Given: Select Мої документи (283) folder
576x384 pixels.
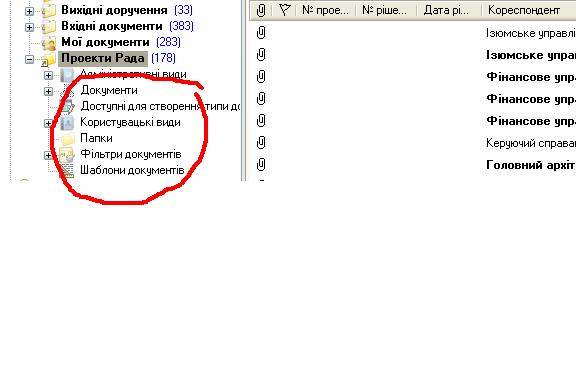Looking at the screenshot, I should [120, 42].
